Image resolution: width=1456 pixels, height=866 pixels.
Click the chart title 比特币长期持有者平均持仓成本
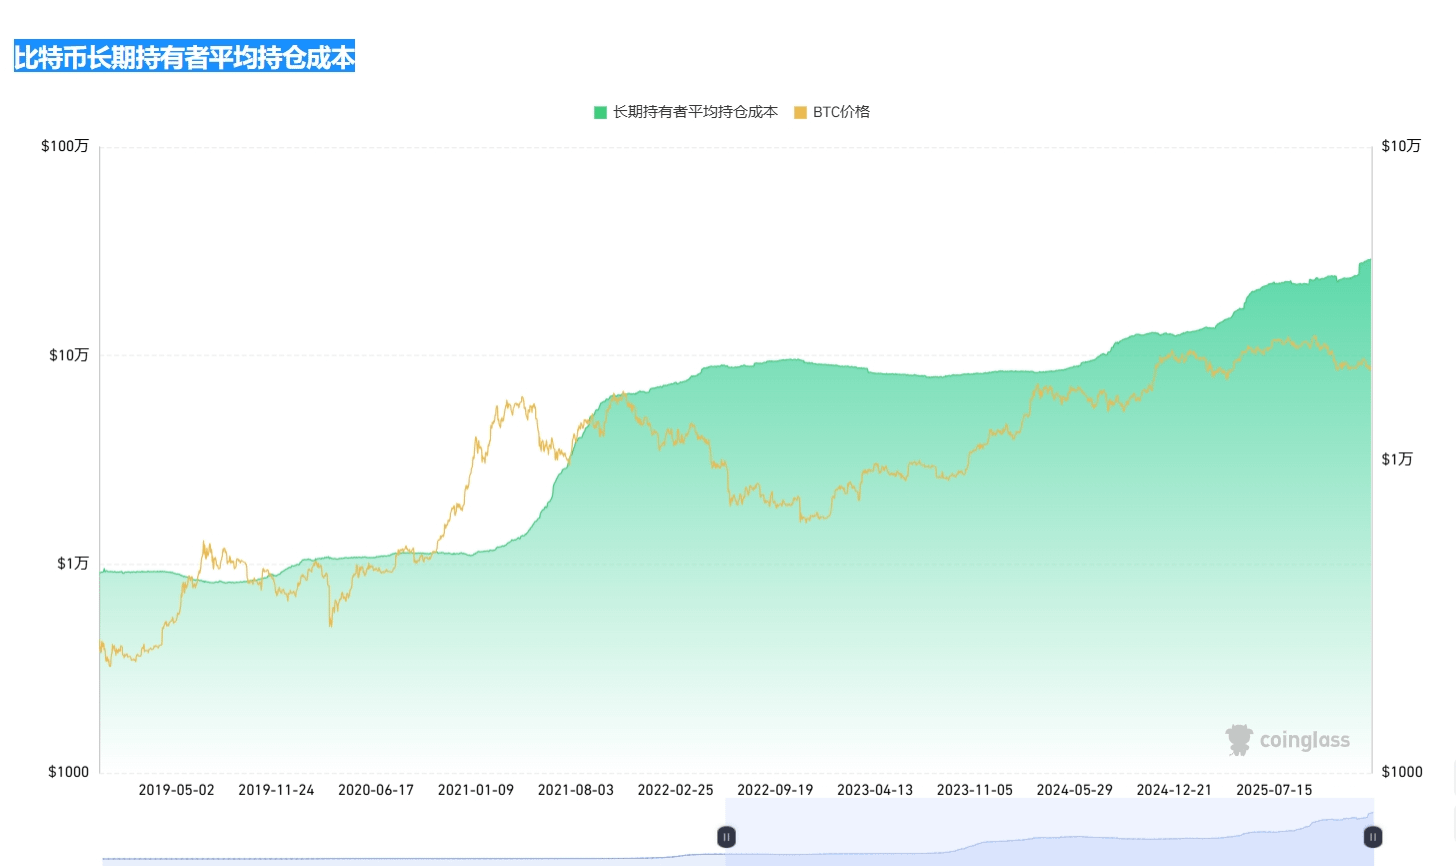[185, 58]
